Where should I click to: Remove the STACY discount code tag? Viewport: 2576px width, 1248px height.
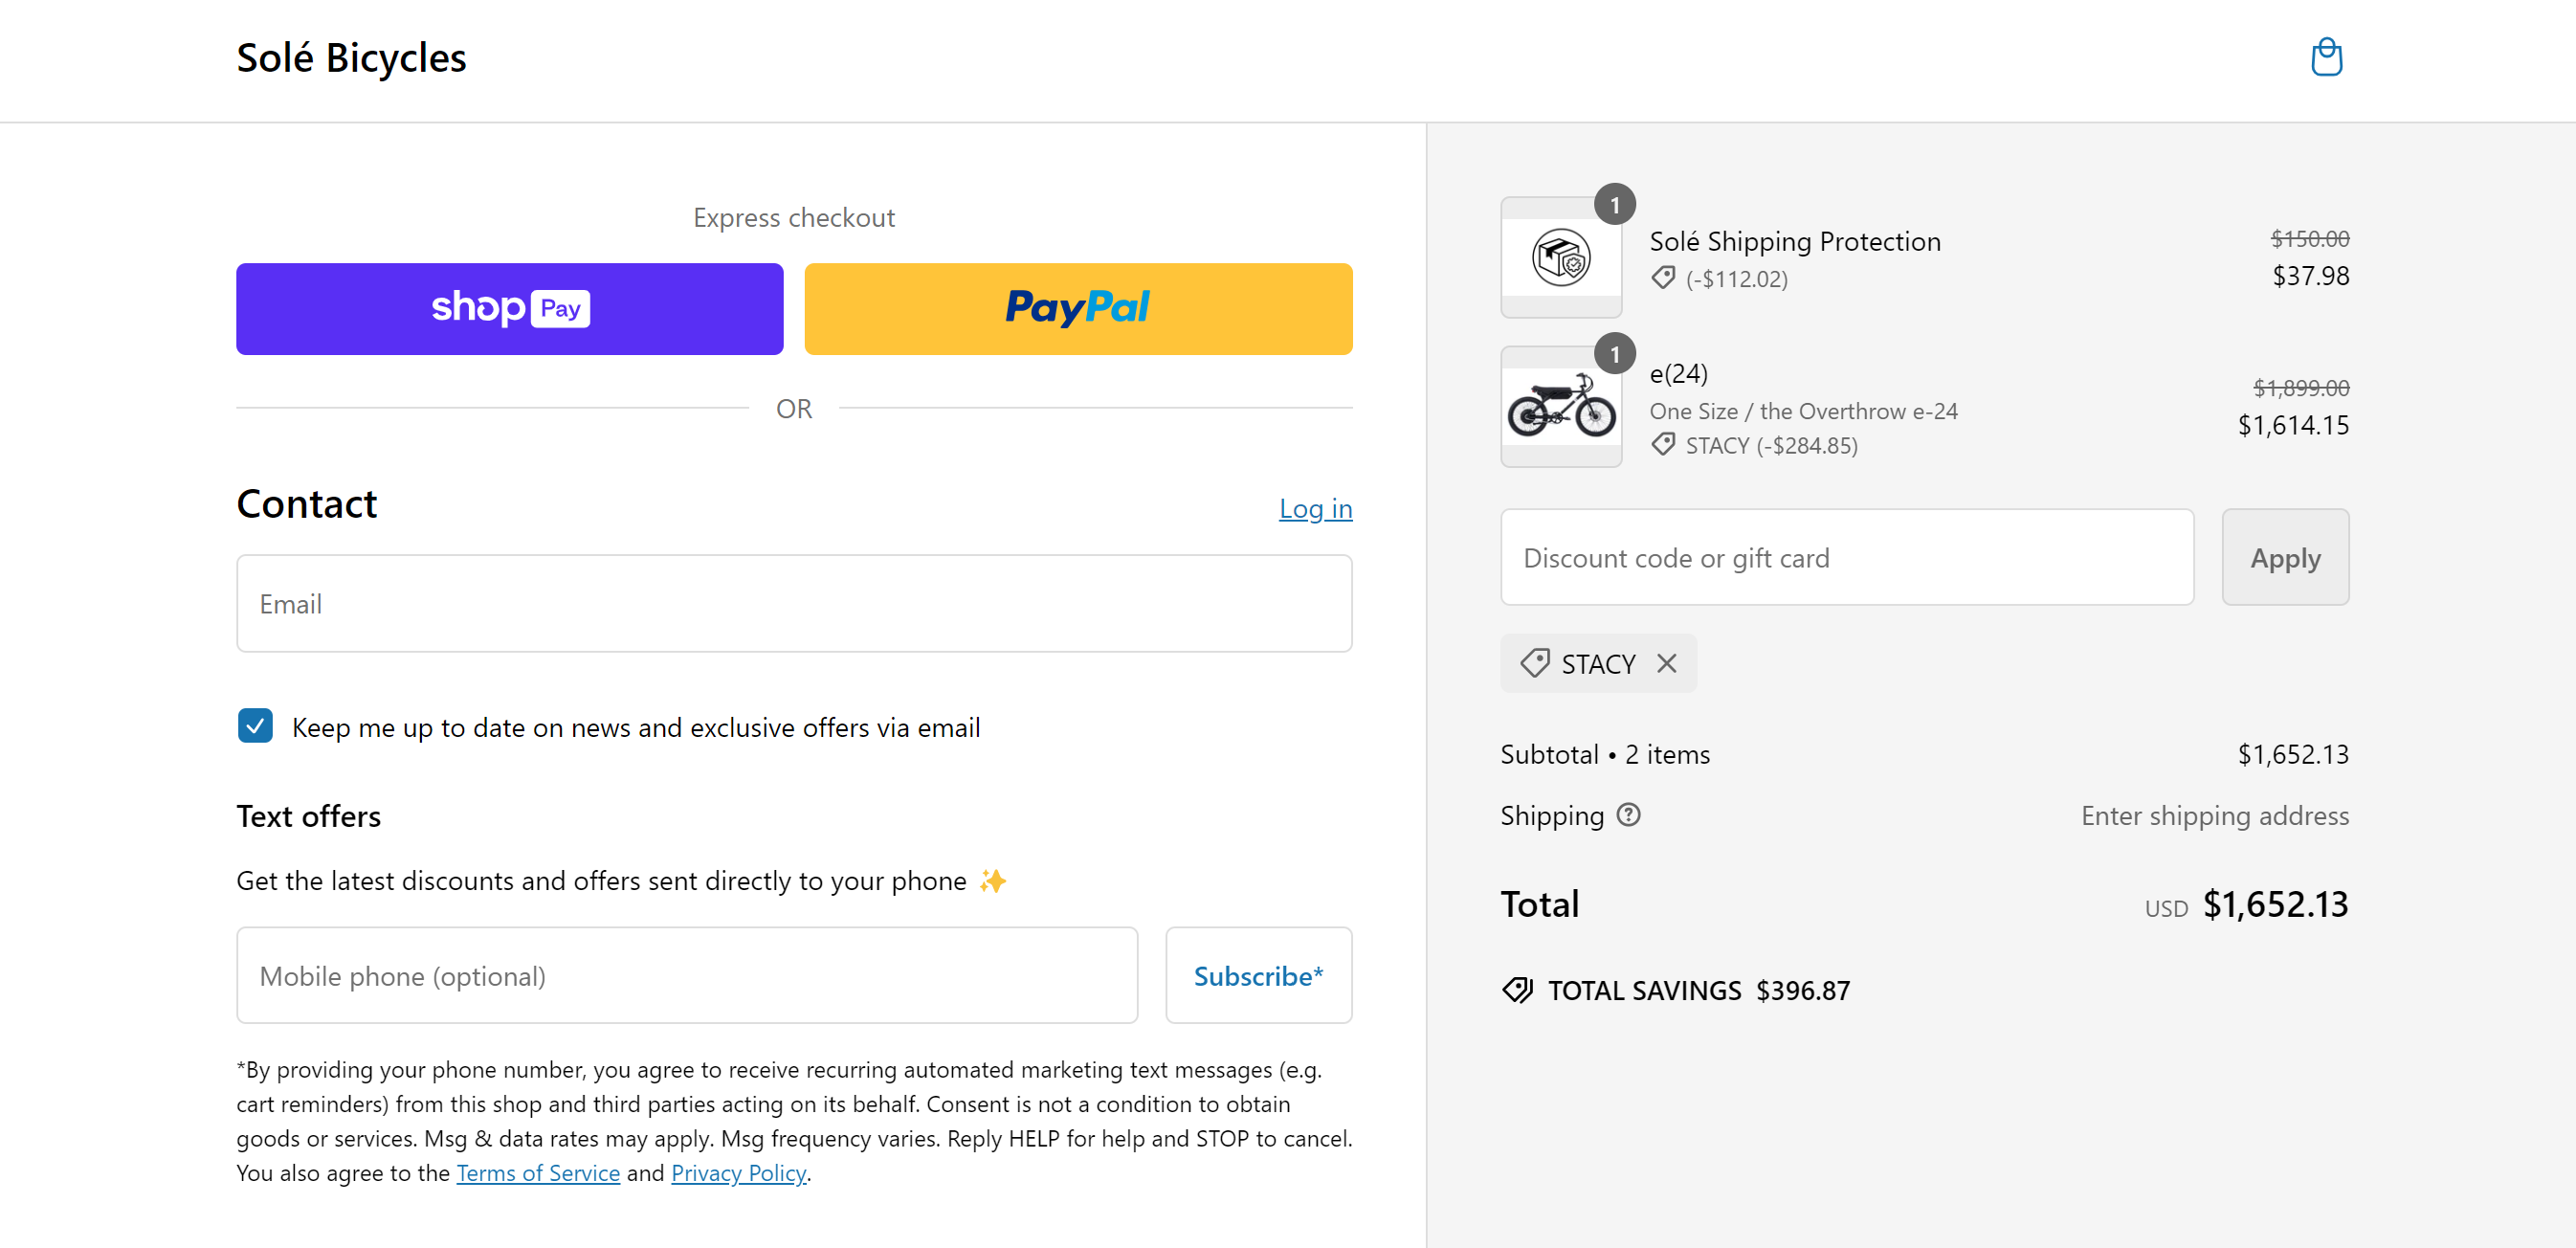1666,663
